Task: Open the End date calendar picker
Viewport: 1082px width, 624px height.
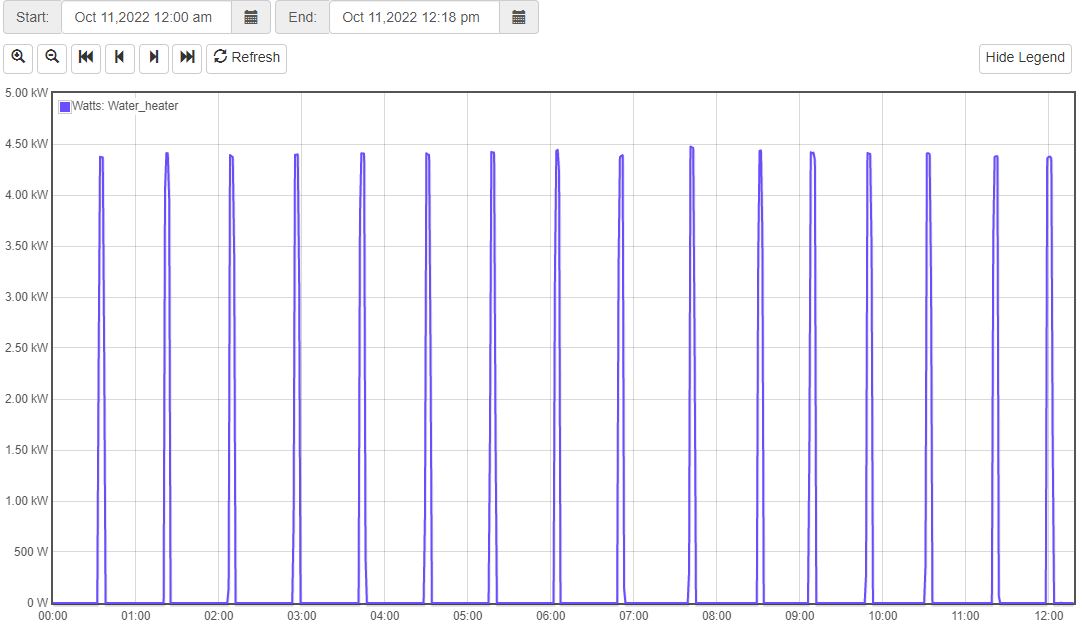Action: coord(519,17)
